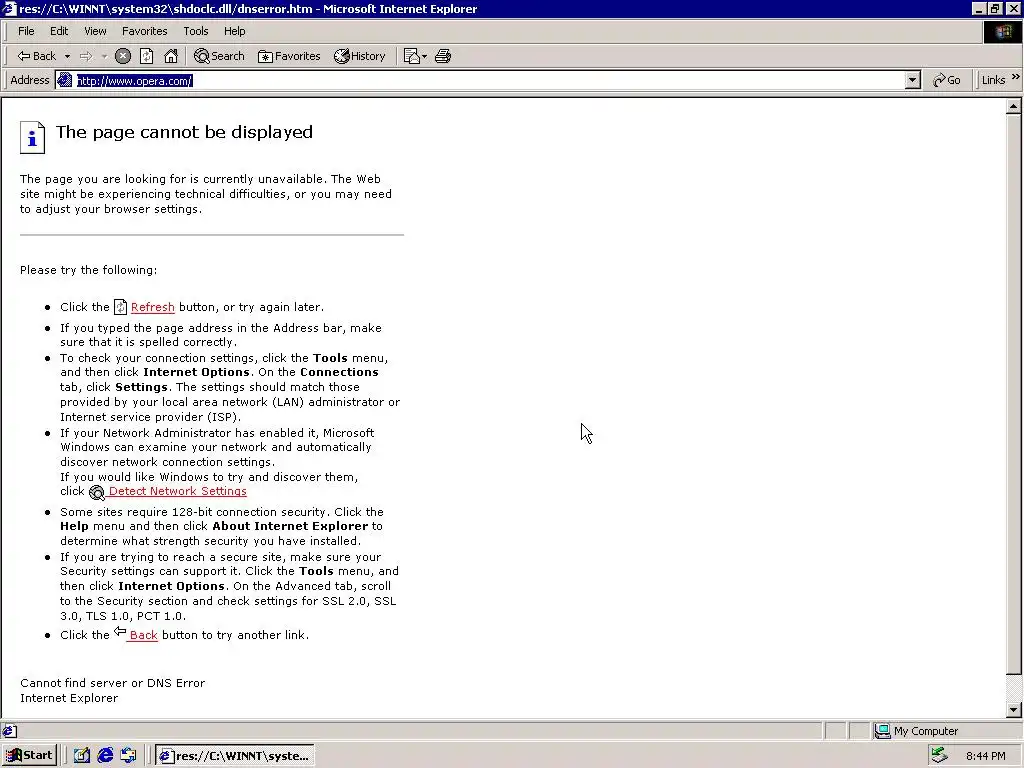The width and height of the screenshot is (1024, 768).
Task: Select the res://C:\WINNT taskbar button
Action: pyautogui.click(x=235, y=756)
